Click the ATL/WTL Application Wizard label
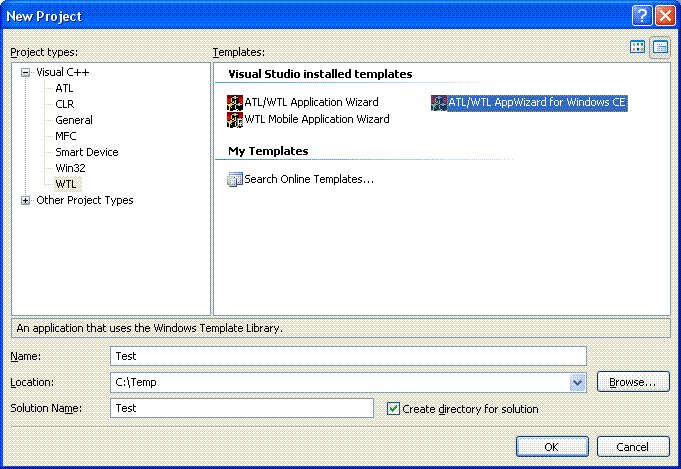 311,102
